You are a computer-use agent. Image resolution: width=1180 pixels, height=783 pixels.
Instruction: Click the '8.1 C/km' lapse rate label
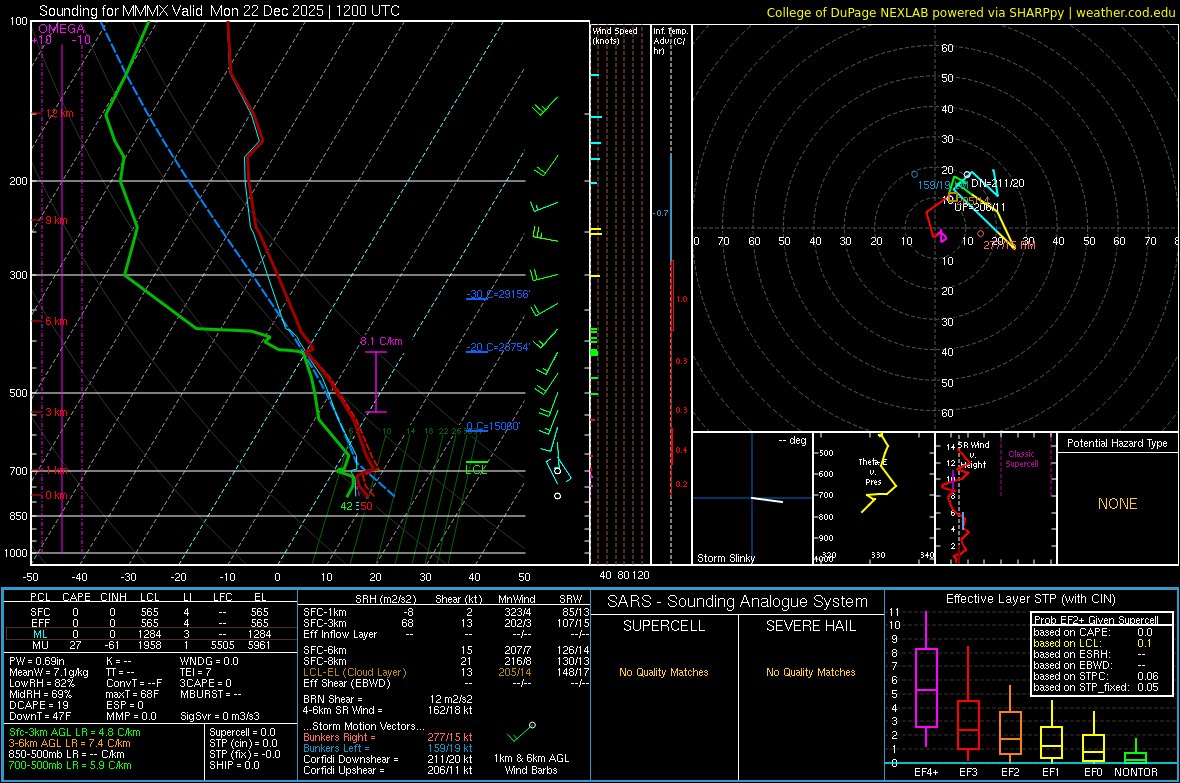(x=381, y=341)
